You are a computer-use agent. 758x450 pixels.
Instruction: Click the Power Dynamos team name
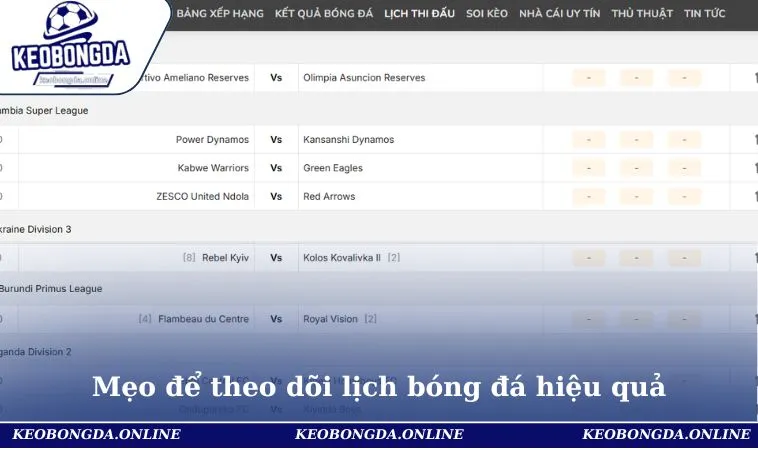pos(212,140)
